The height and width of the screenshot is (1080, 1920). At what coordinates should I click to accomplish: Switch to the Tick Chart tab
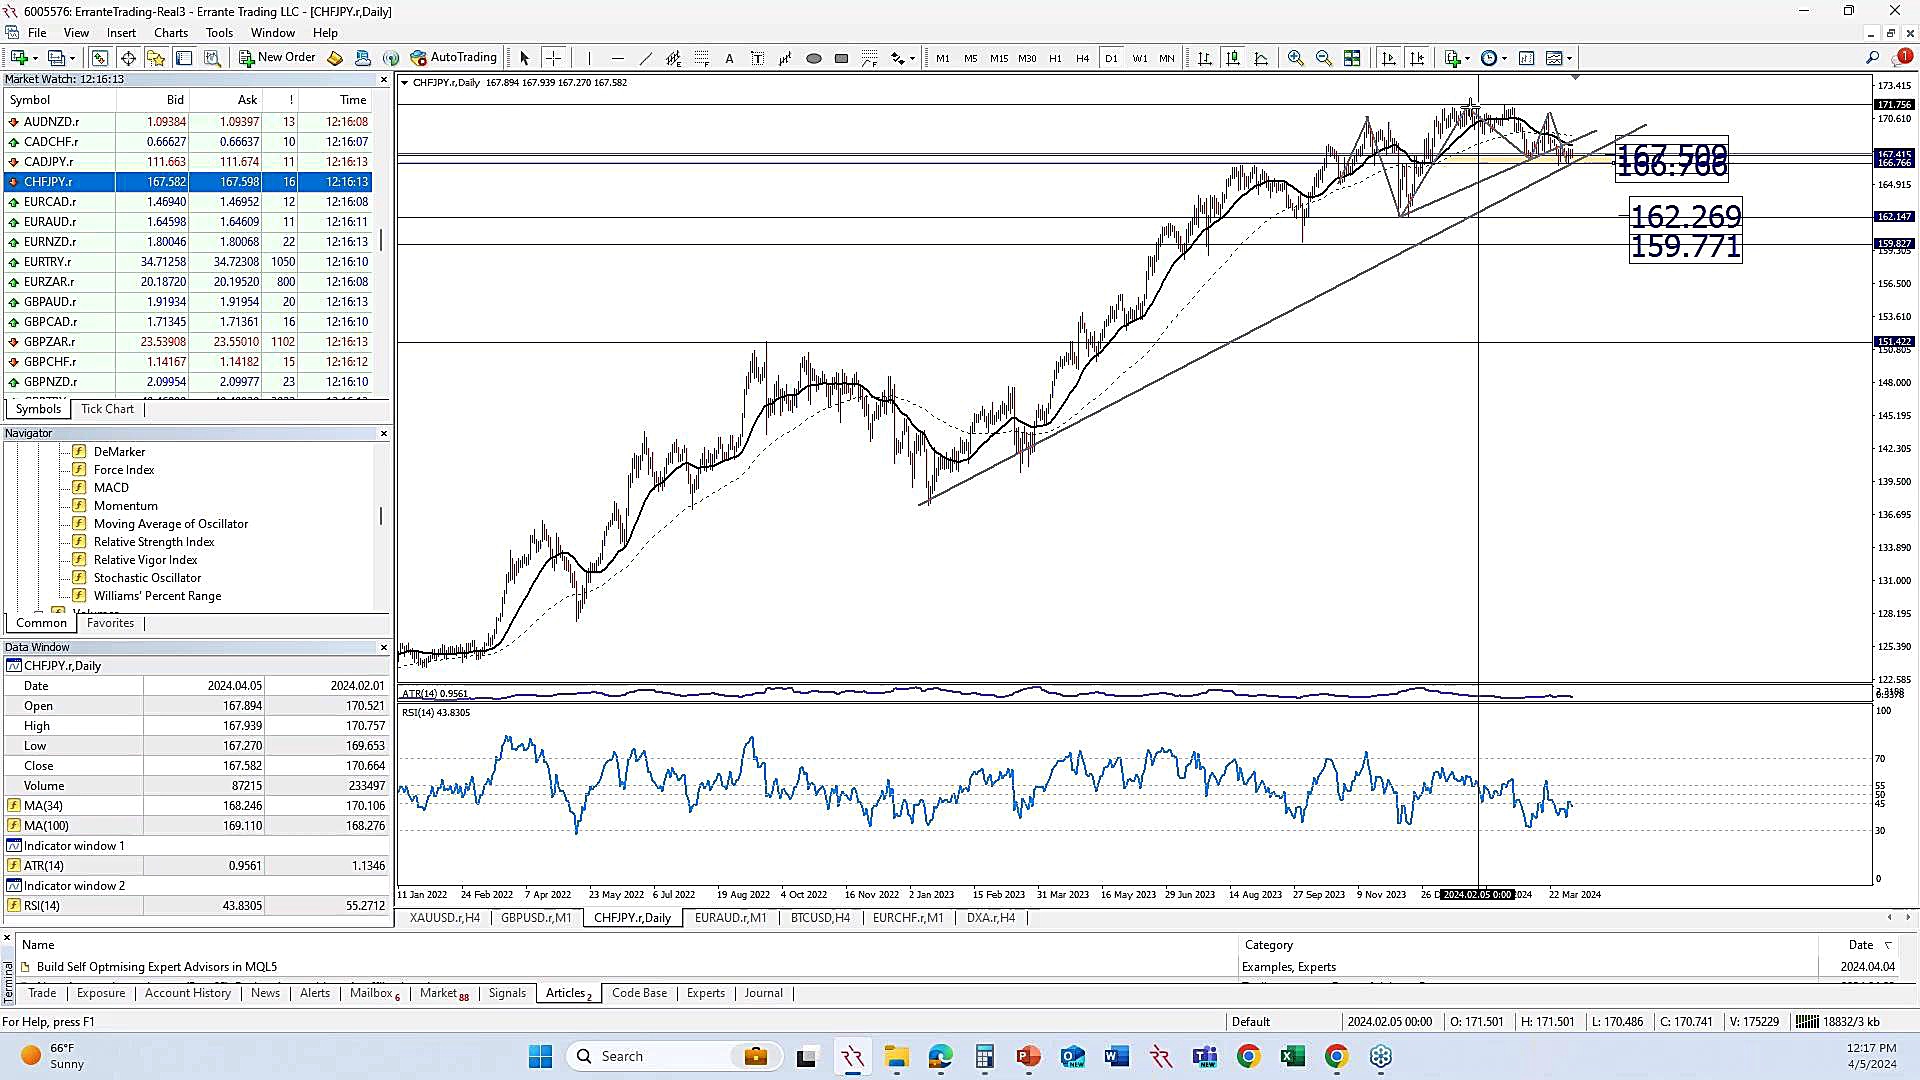click(107, 409)
